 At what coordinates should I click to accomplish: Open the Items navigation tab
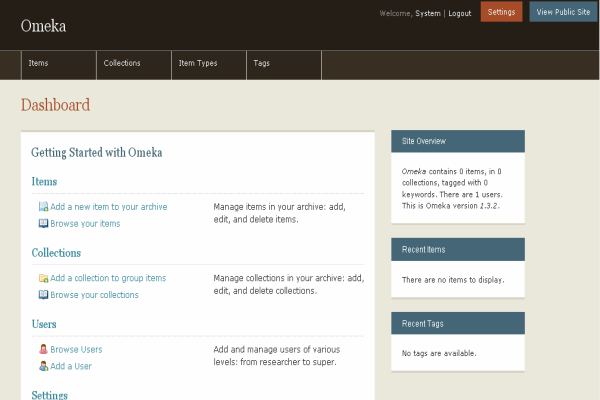(x=38, y=64)
